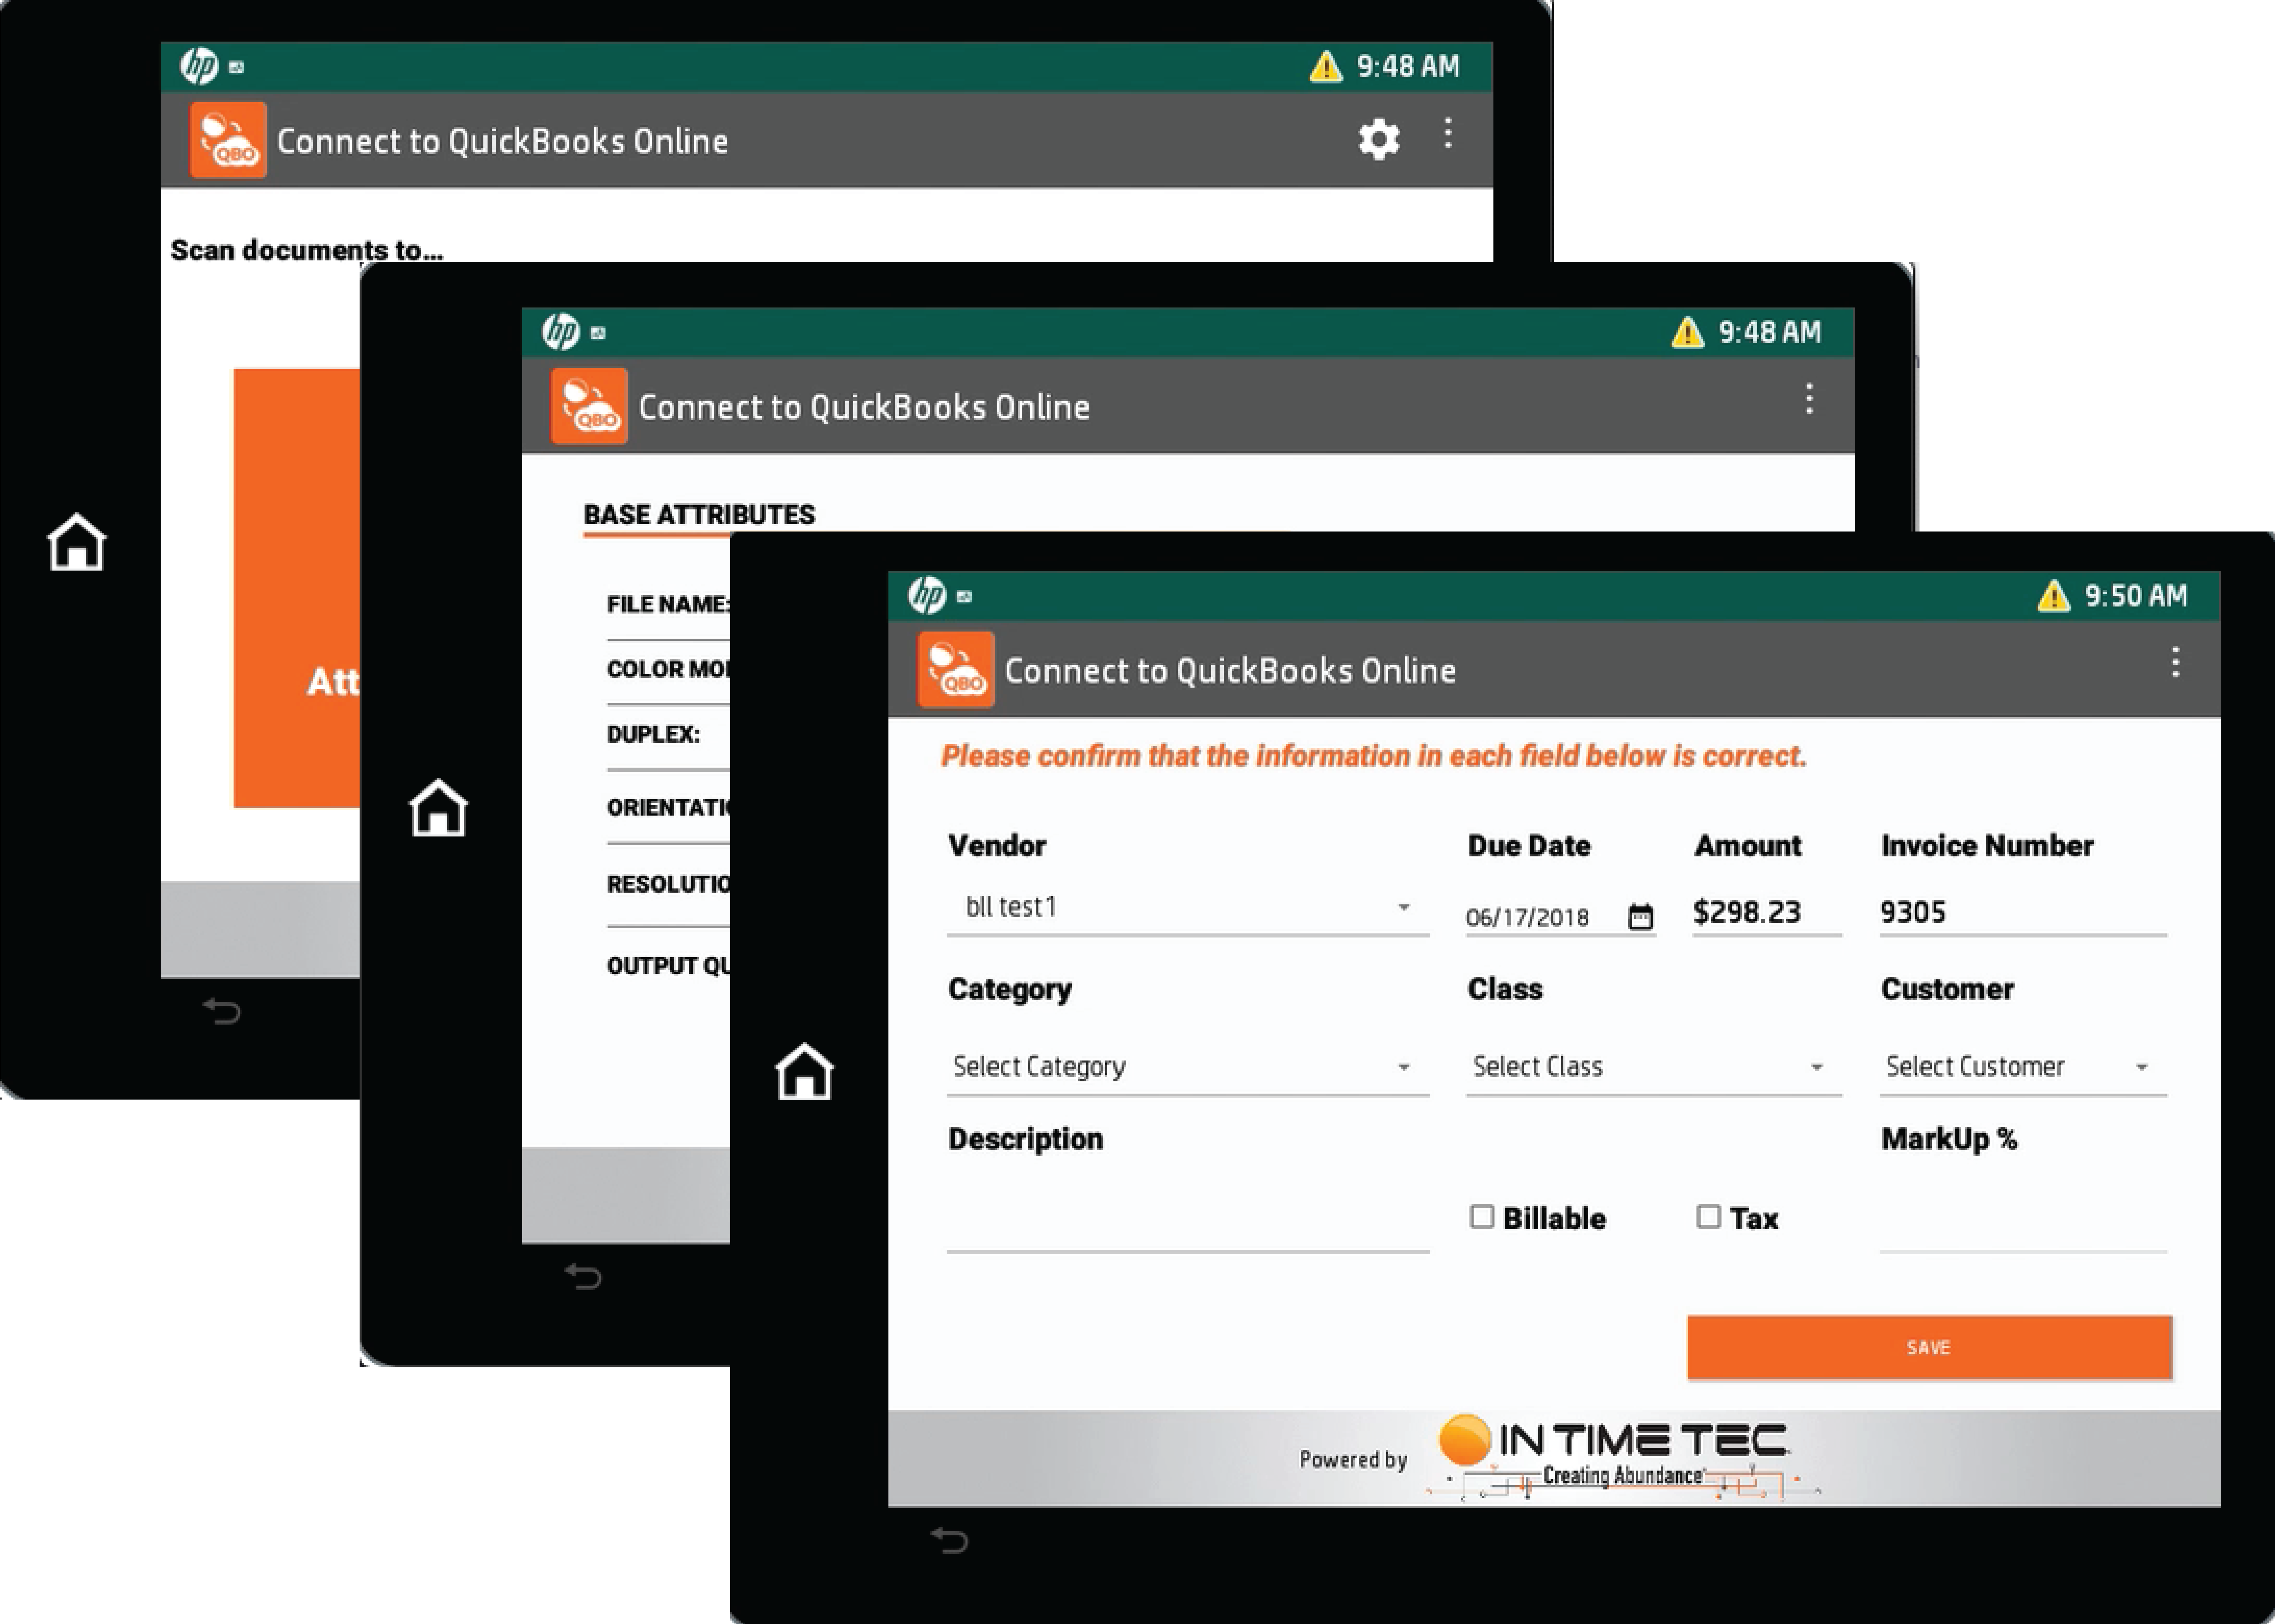The width and height of the screenshot is (2275, 1624).
Task: Select the RESOLUTION row on middle screen
Action: tap(668, 885)
